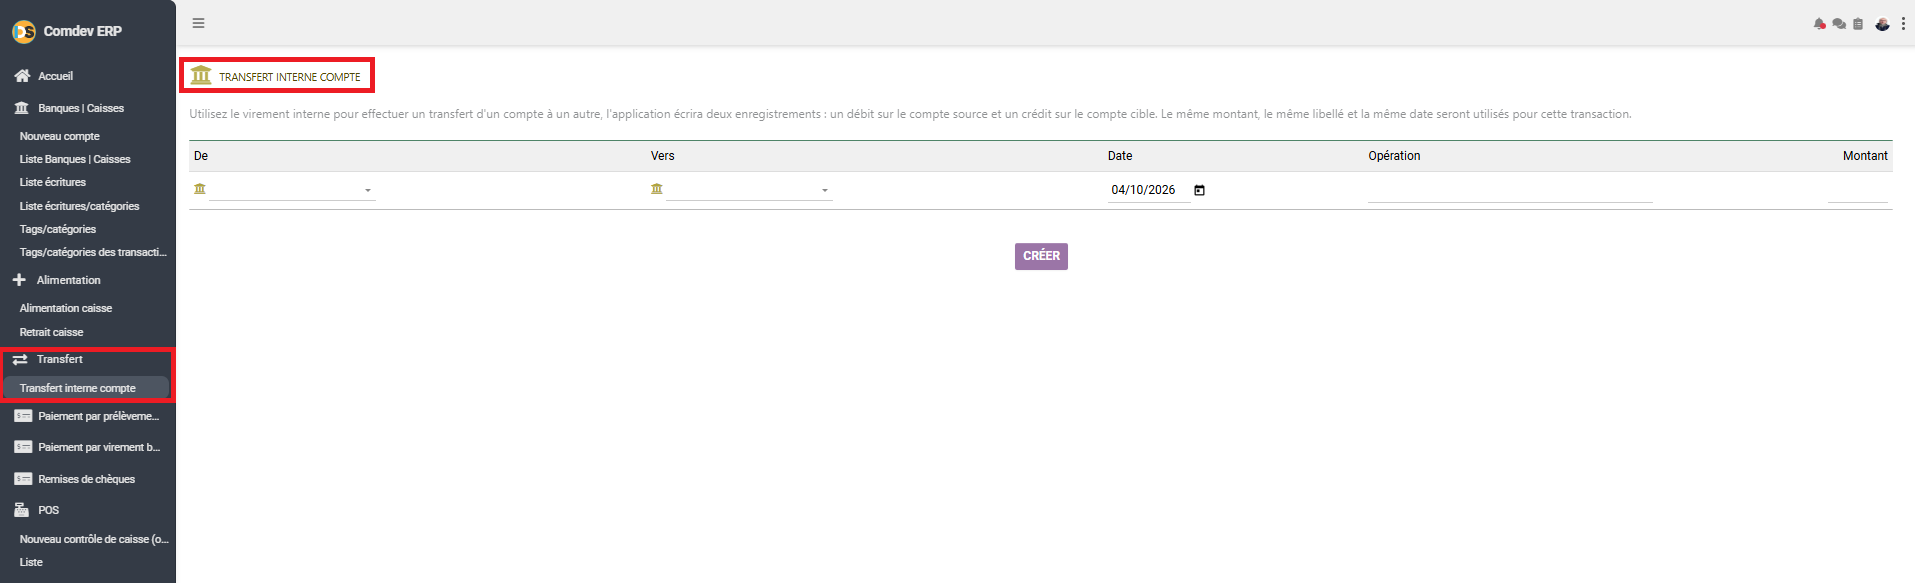The image size is (1915, 583).
Task: Open the chat messages icon
Action: (x=1839, y=24)
